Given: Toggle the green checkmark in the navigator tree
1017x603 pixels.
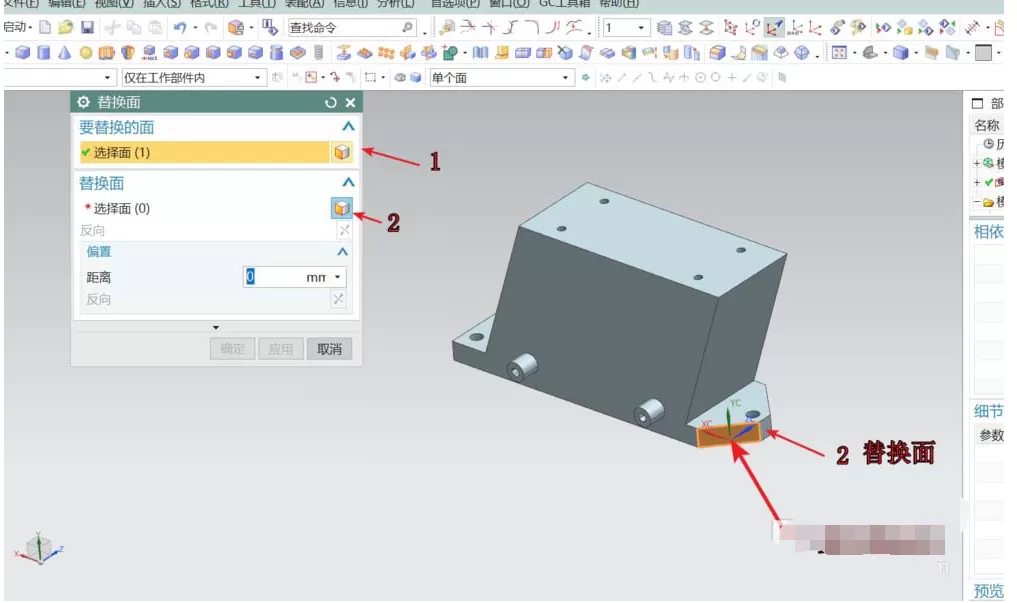Looking at the screenshot, I should 988,182.
